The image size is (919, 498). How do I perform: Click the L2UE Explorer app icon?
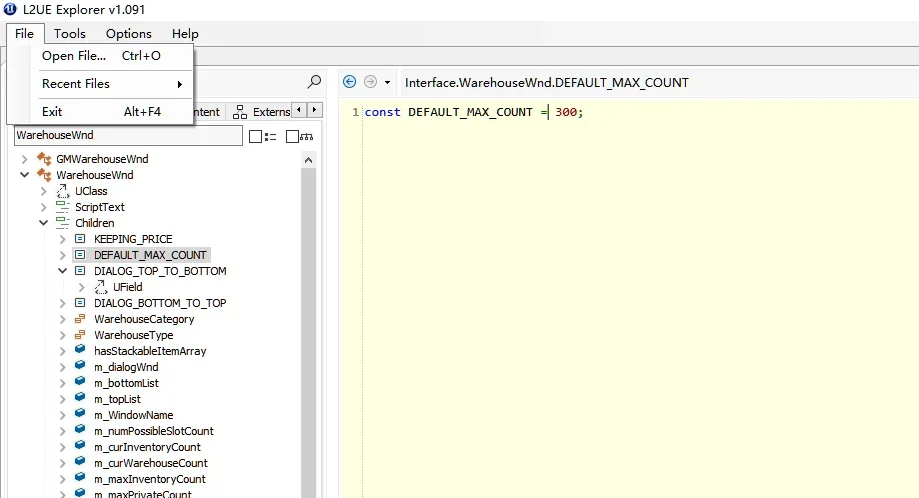pos(10,9)
